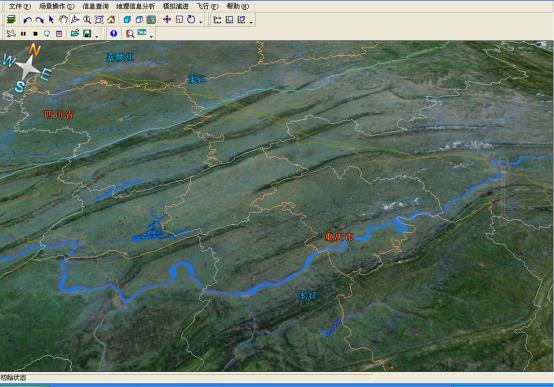Click the blue information icon
Image resolution: width=554 pixels, height=387 pixels.
[x=114, y=34]
